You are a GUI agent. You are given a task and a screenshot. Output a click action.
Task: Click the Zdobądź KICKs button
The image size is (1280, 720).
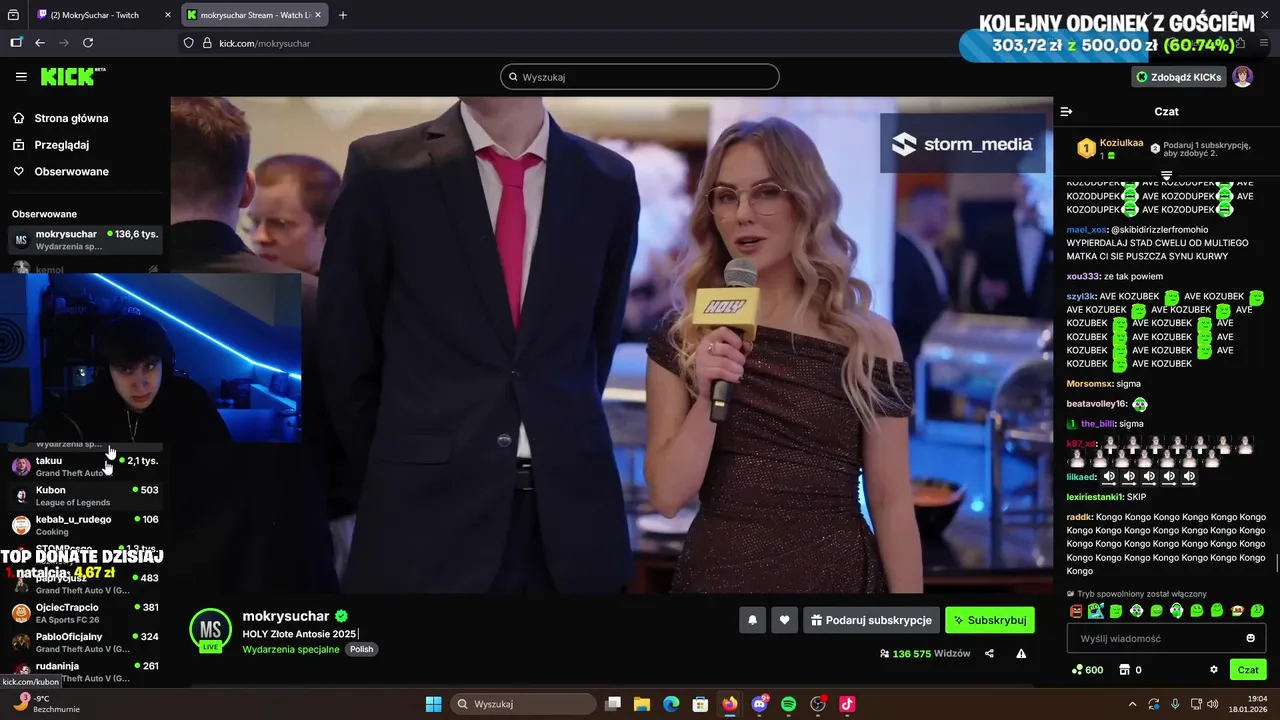pos(1179,77)
